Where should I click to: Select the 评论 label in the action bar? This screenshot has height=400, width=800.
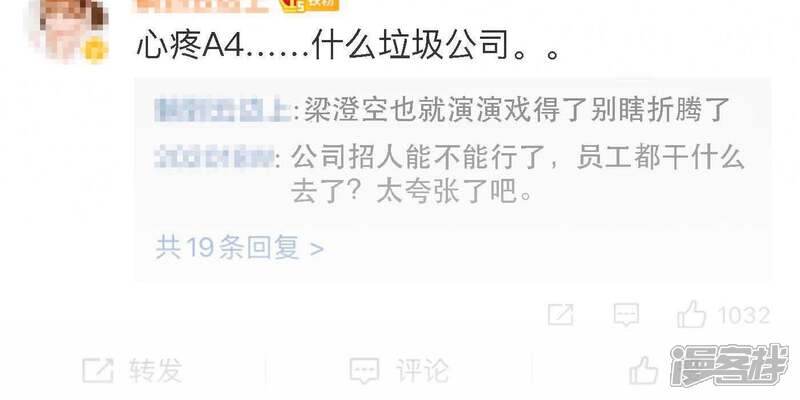tap(422, 370)
